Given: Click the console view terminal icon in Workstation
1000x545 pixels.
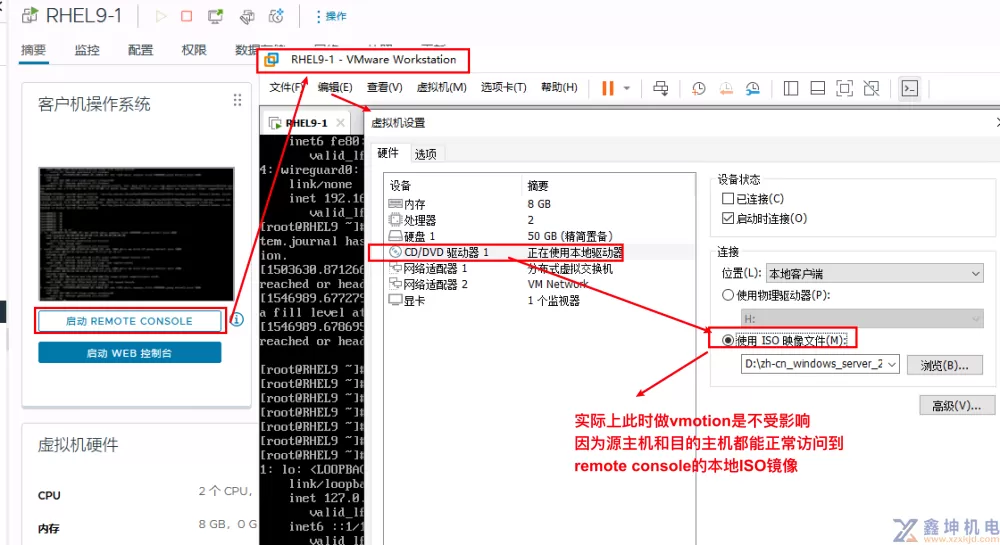Looking at the screenshot, I should (x=909, y=88).
